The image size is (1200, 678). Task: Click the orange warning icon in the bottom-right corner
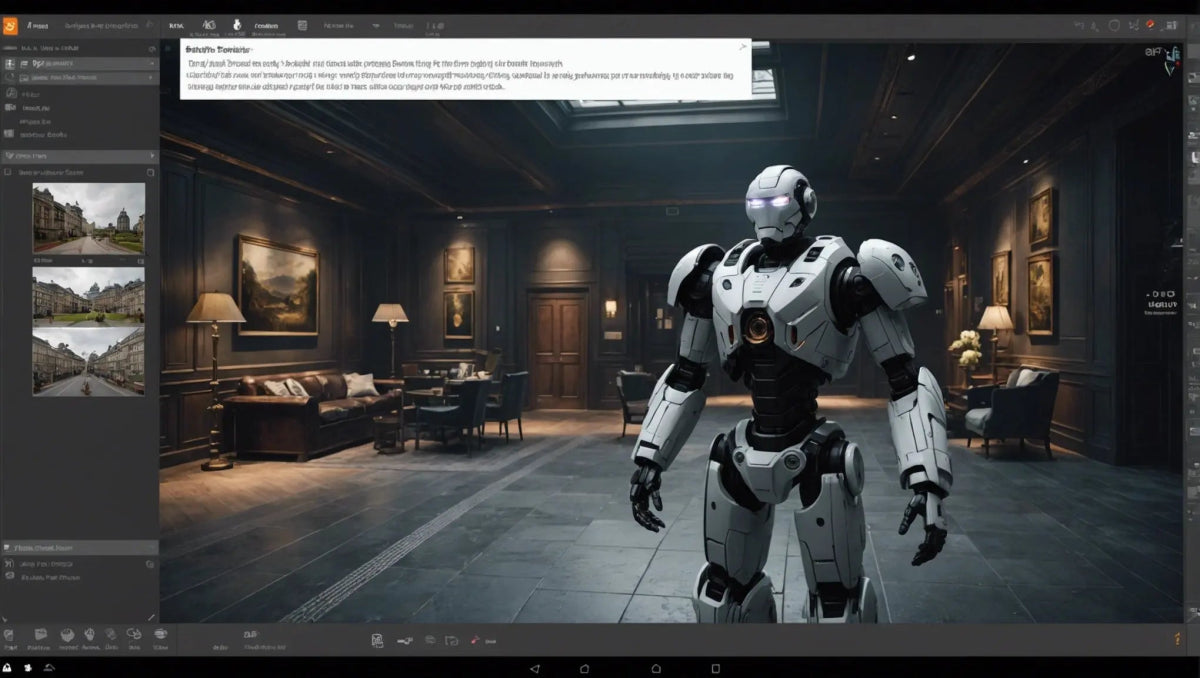coord(1176,637)
